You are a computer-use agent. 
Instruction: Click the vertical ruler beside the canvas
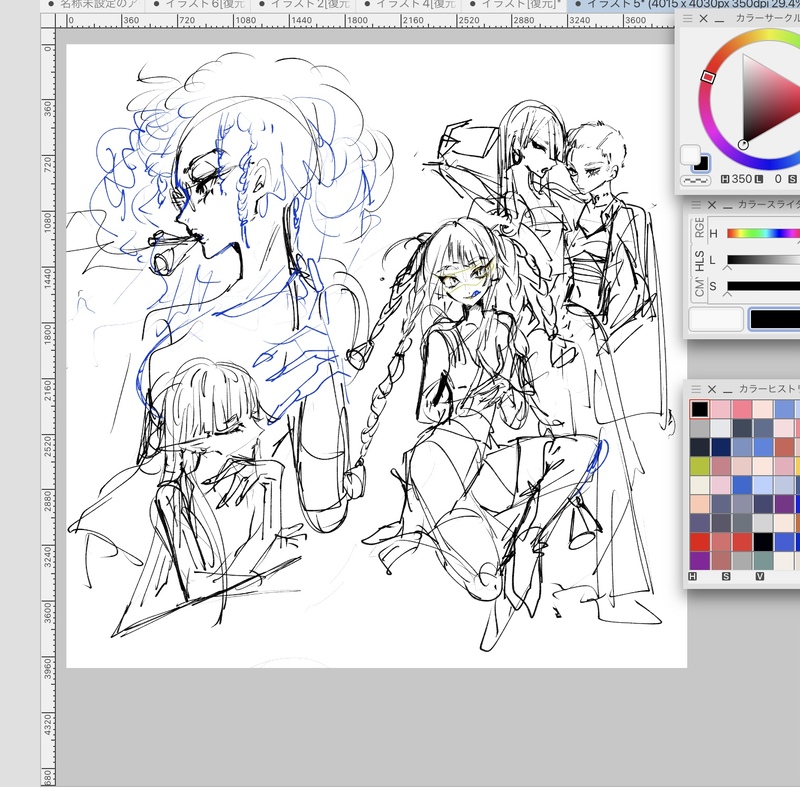pos(48,408)
